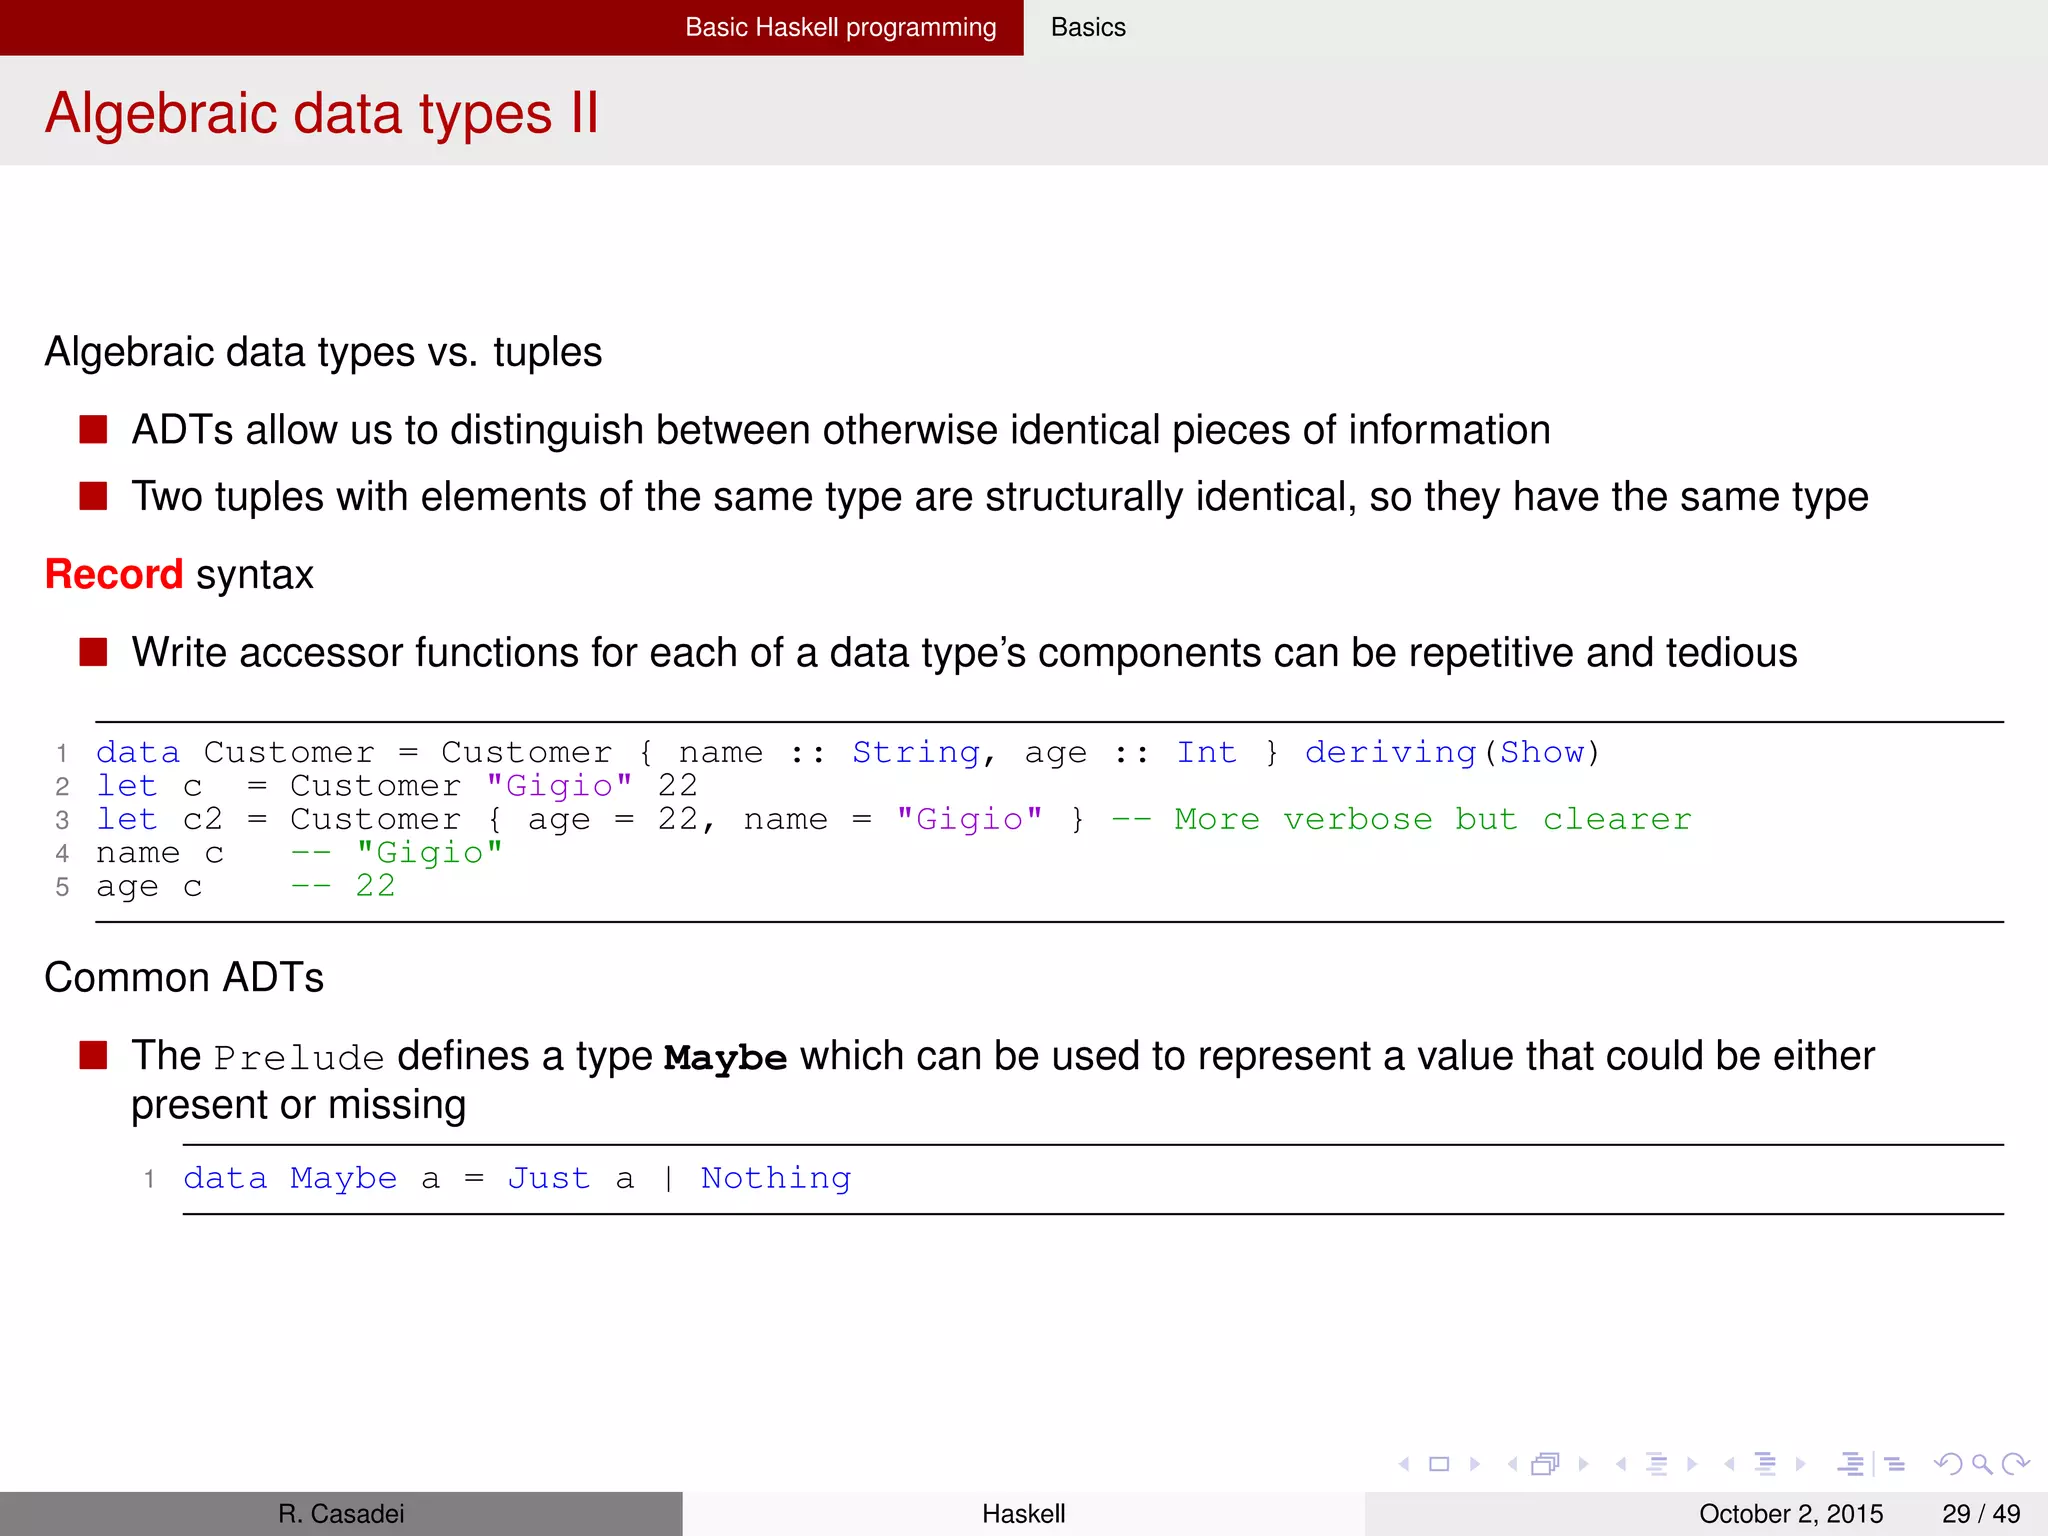Click author name R. Casadei in footer
The width and height of the screenshot is (2048, 1536).
click(x=341, y=1514)
